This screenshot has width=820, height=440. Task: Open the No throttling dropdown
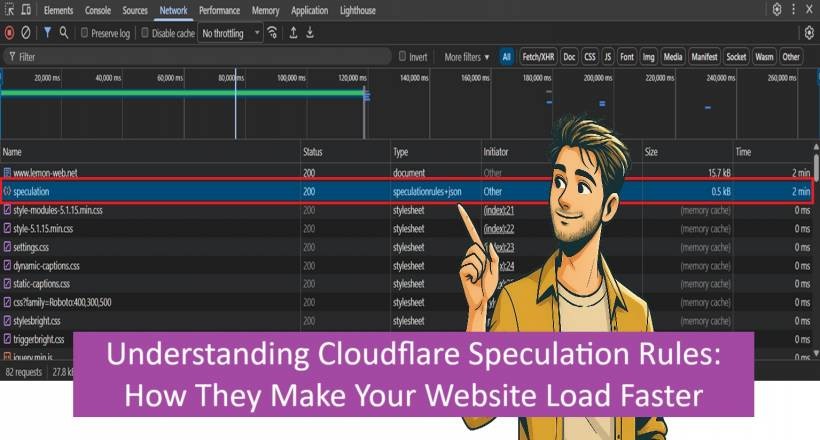[230, 33]
